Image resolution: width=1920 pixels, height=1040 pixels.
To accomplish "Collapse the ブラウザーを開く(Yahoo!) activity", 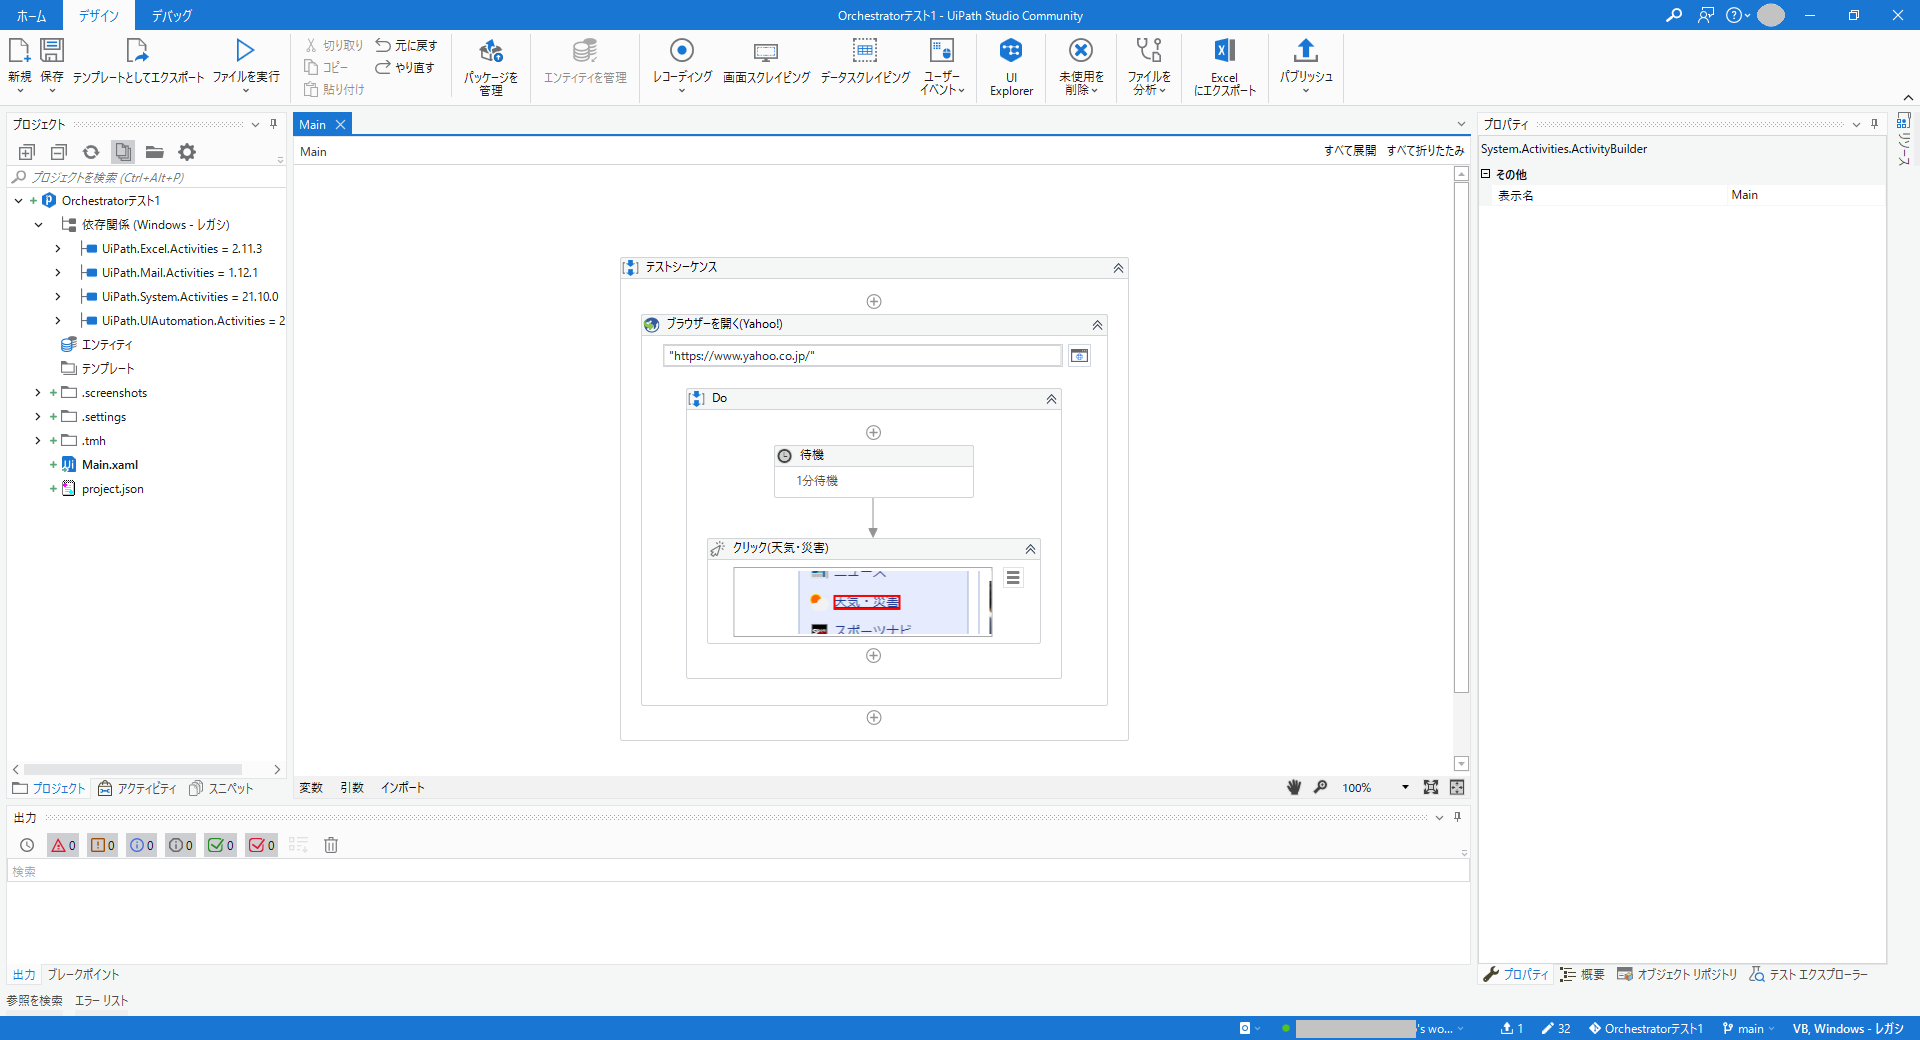I will point(1097,325).
